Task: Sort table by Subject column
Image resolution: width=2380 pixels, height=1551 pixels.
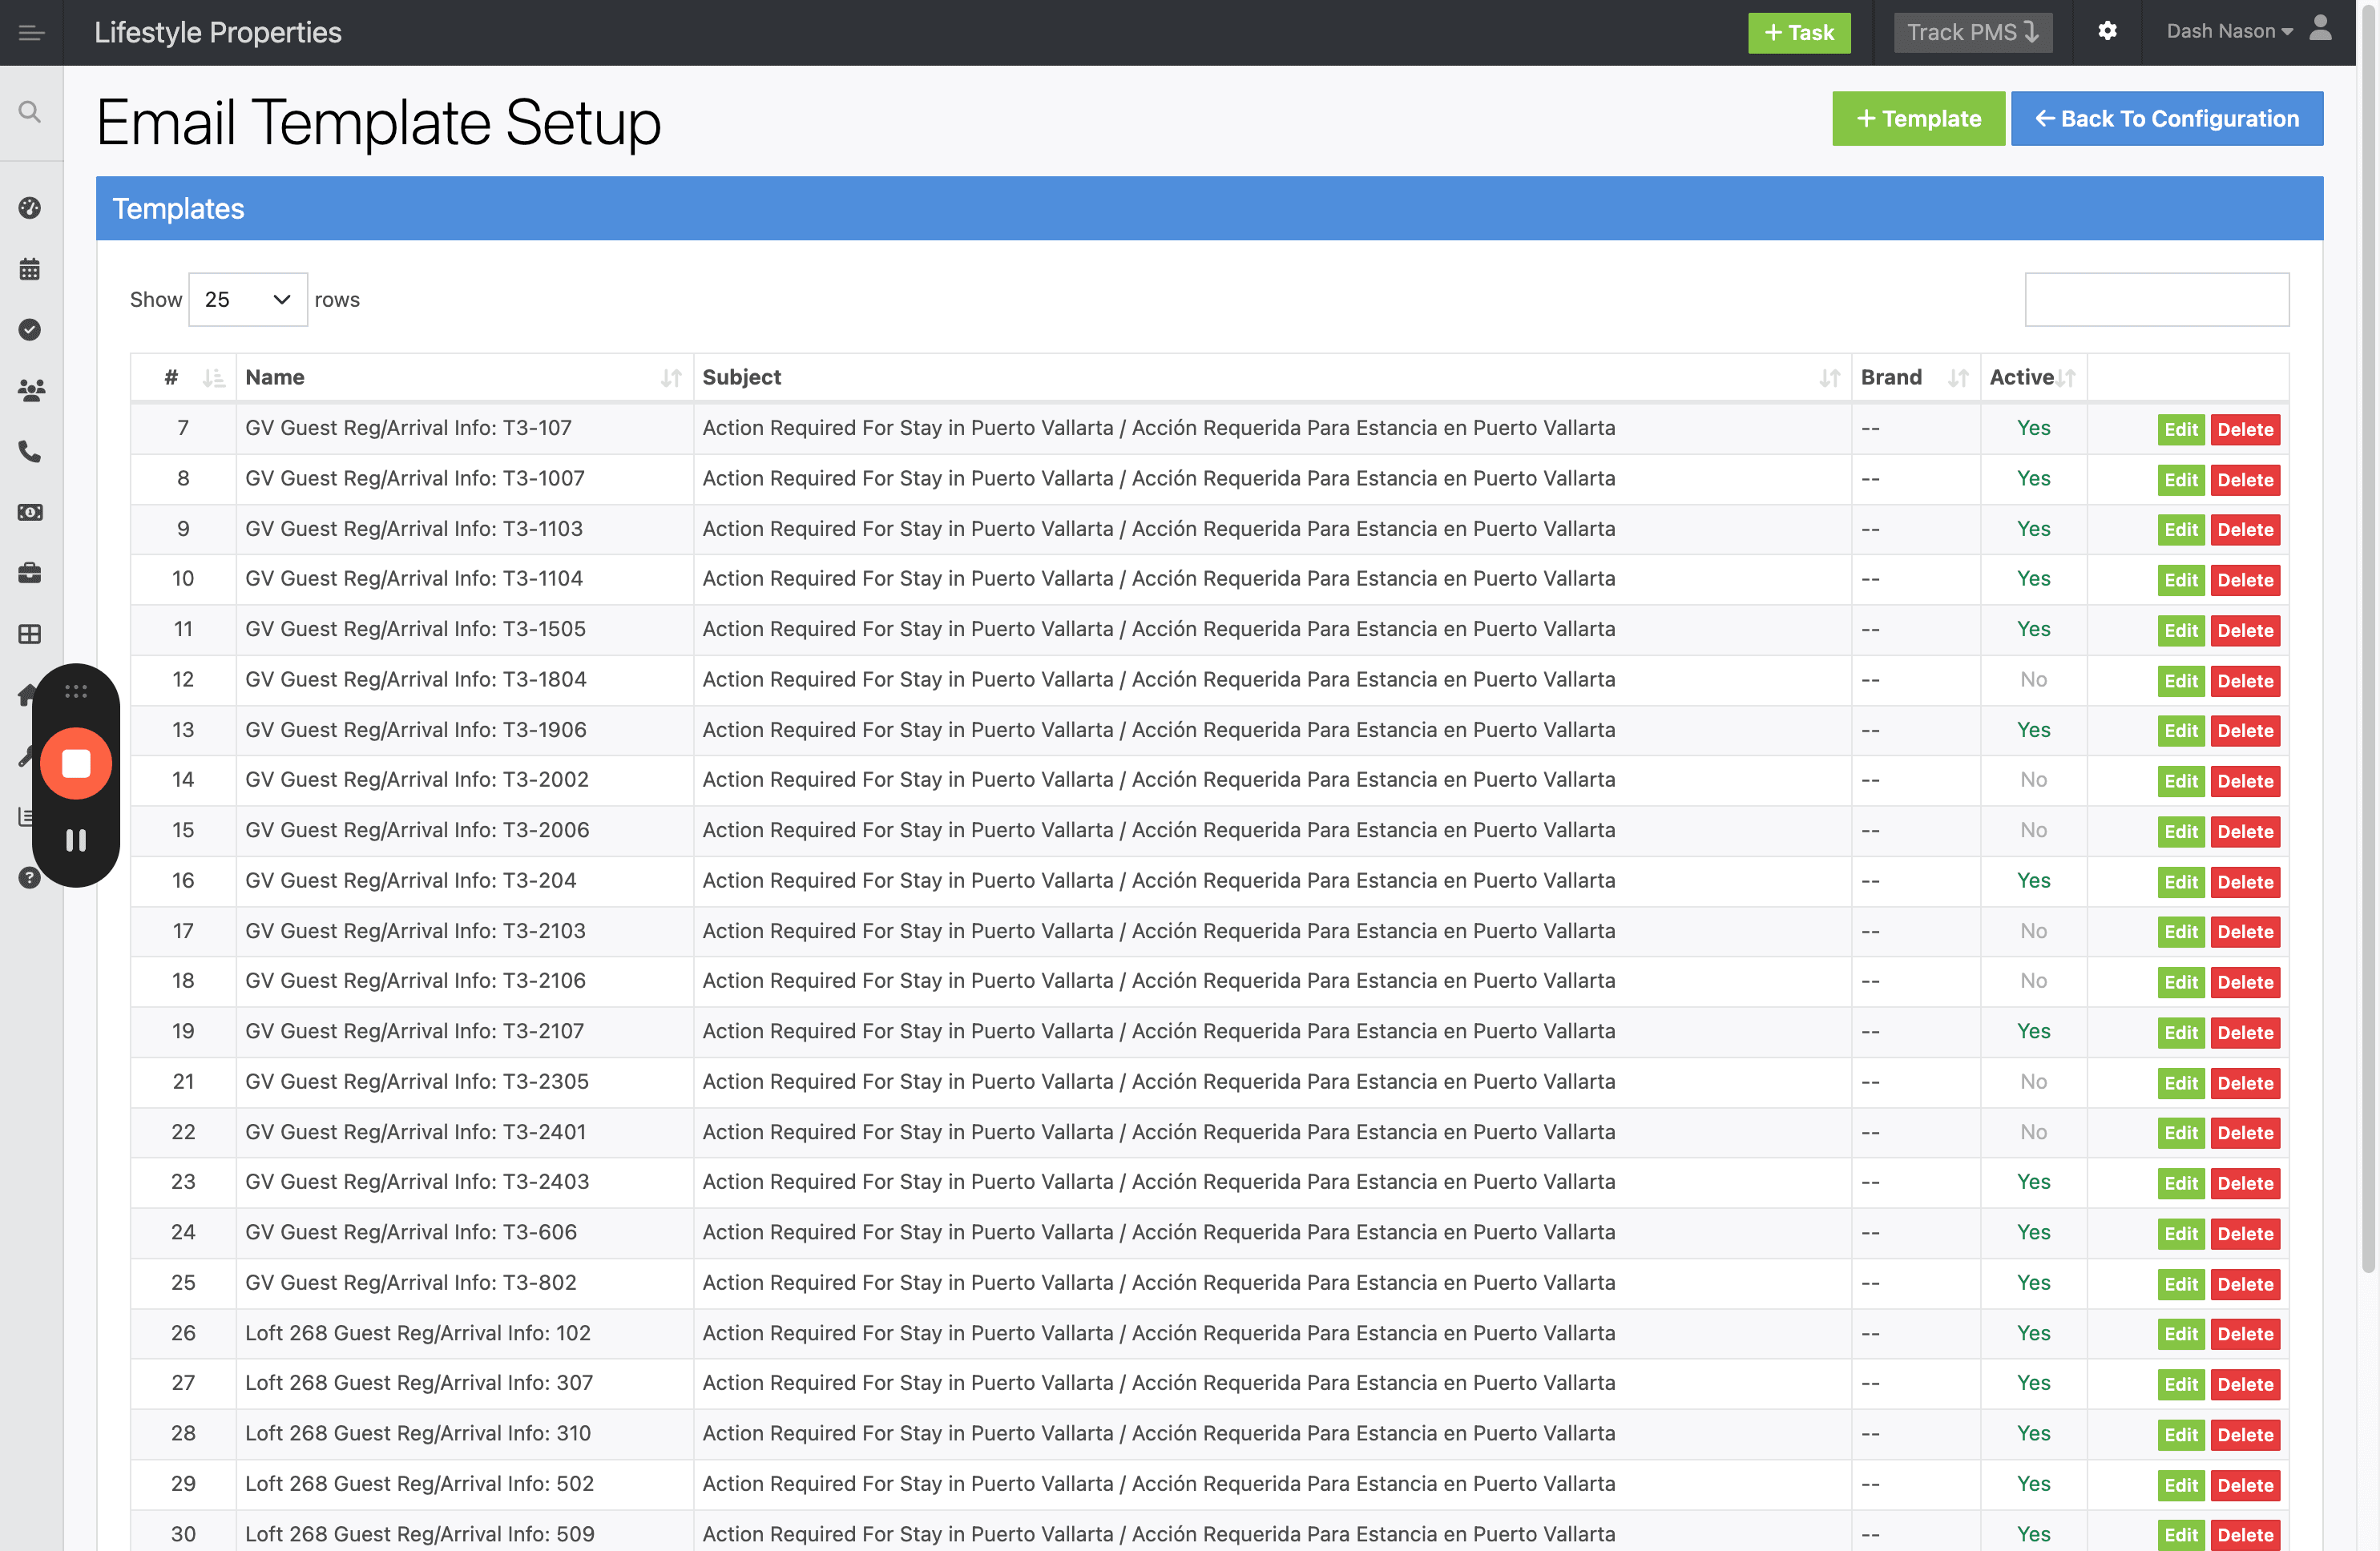Action: pos(1271,377)
